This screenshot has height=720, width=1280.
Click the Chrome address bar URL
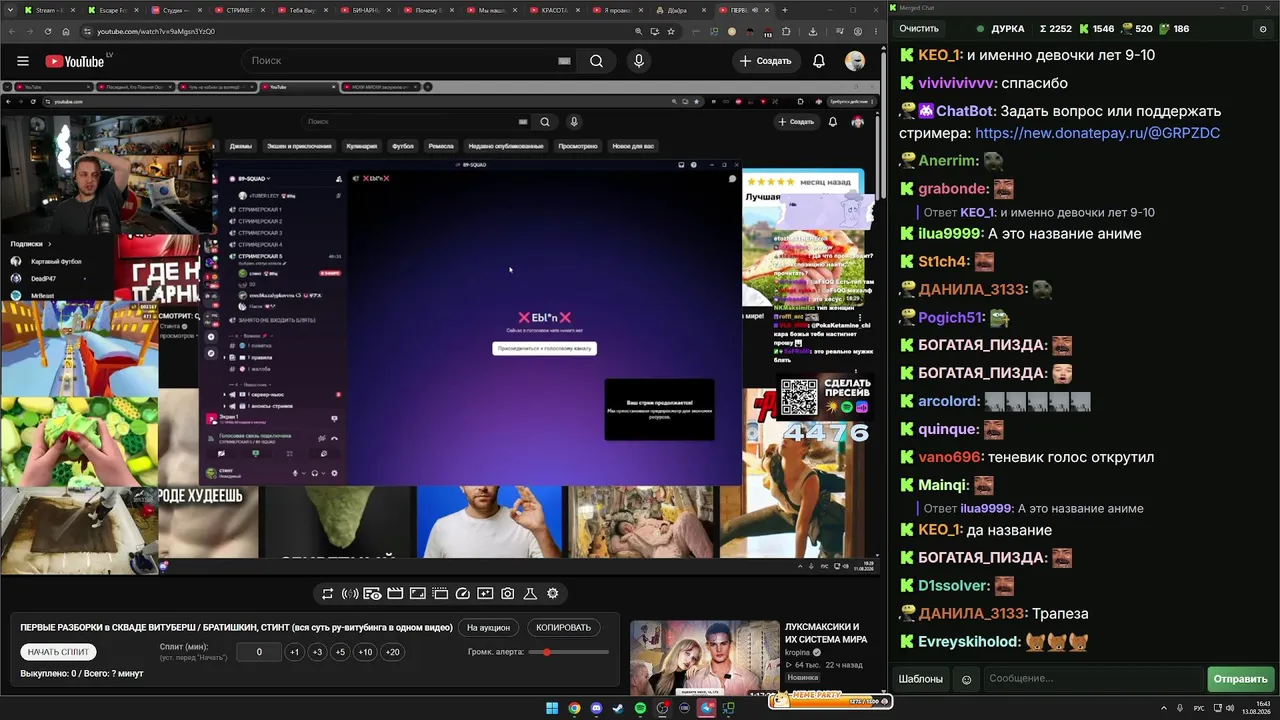pos(156,31)
